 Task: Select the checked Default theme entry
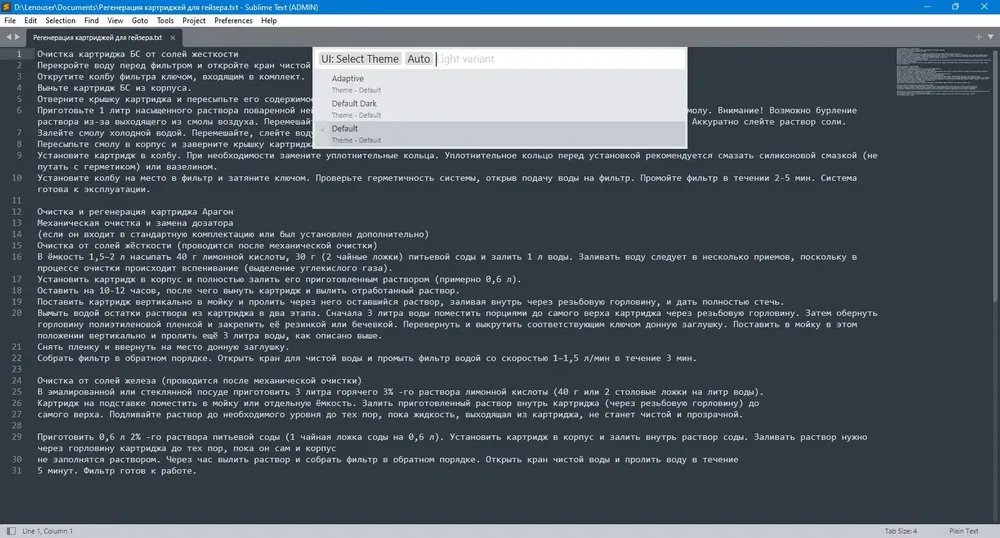501,134
